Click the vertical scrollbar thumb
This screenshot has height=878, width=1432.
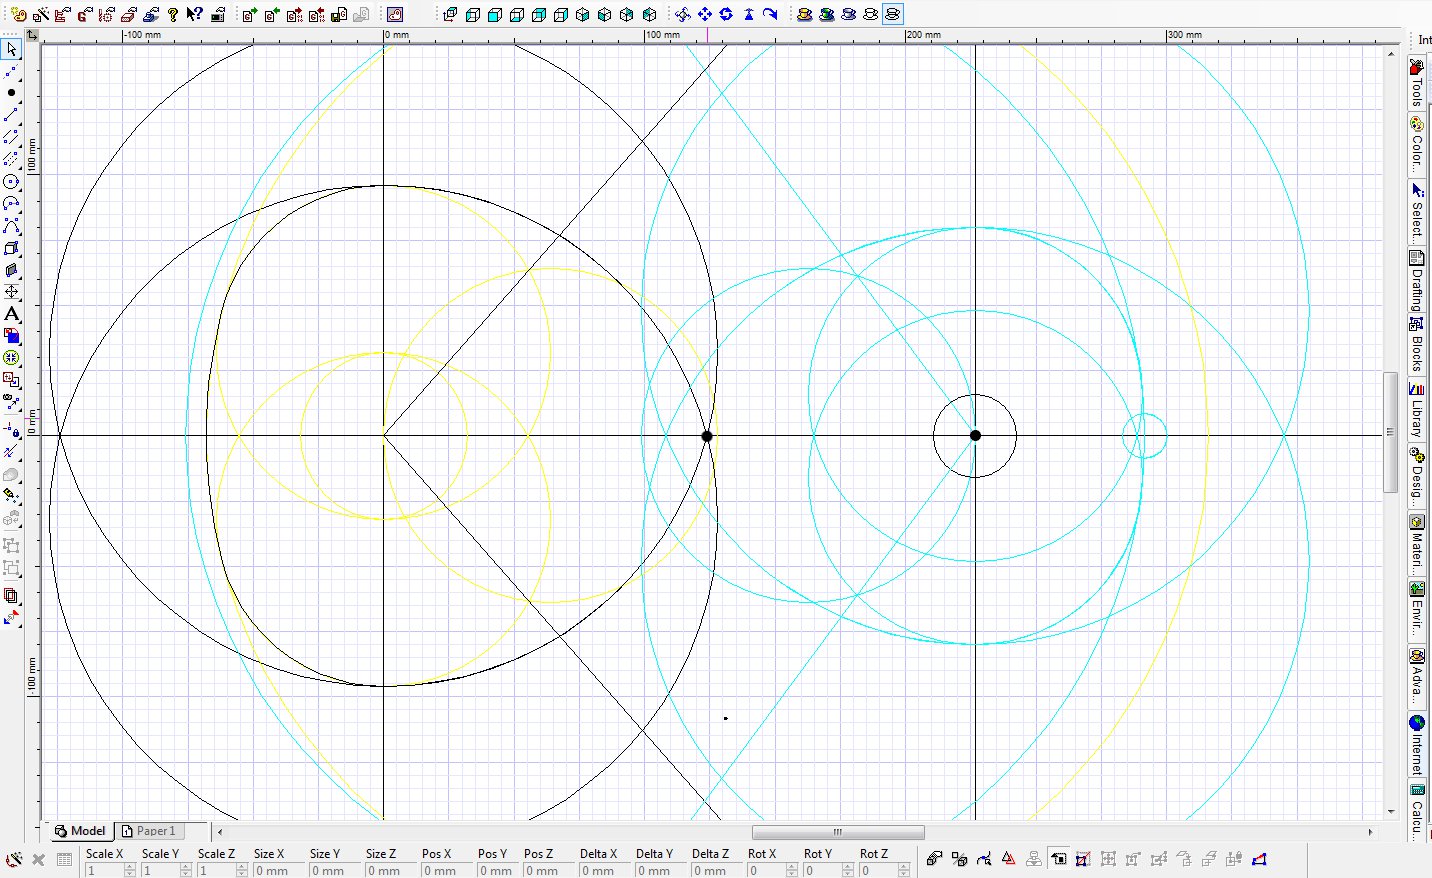(1390, 432)
